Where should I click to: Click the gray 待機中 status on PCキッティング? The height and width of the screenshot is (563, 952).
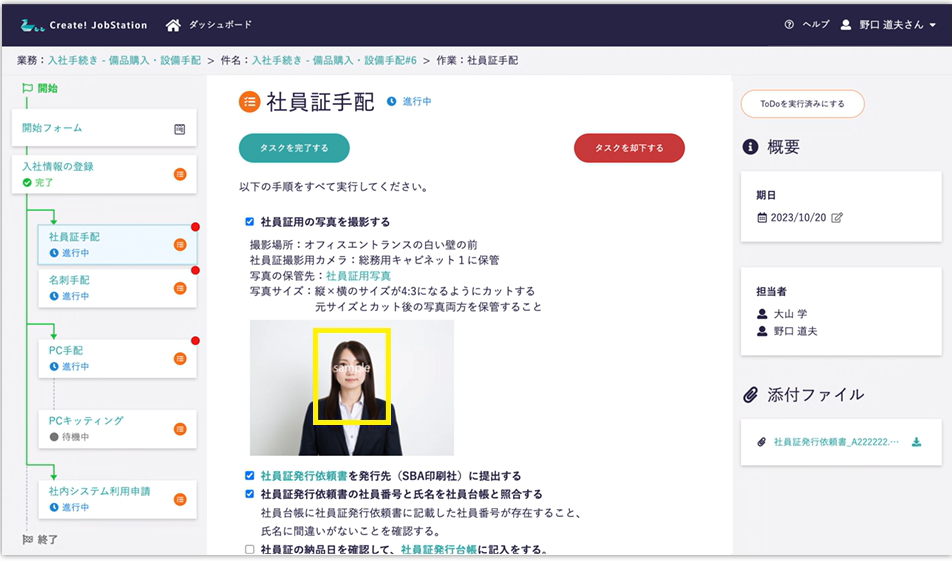point(69,437)
